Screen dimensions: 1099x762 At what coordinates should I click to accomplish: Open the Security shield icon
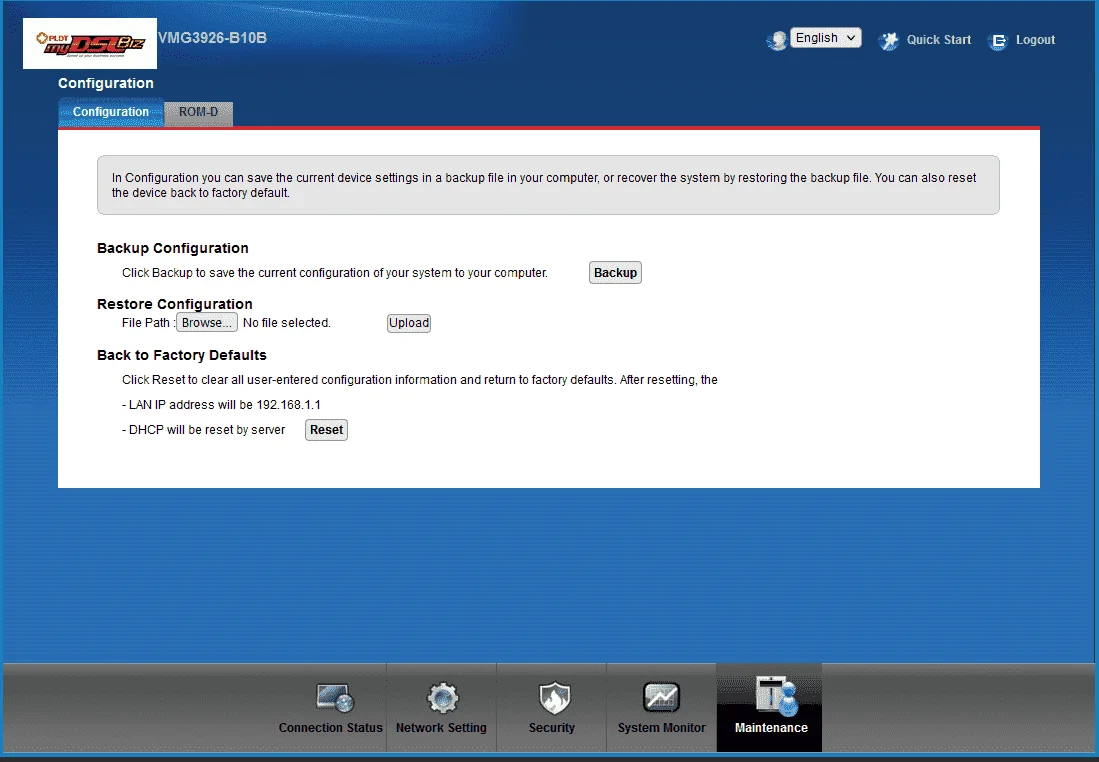click(x=554, y=698)
